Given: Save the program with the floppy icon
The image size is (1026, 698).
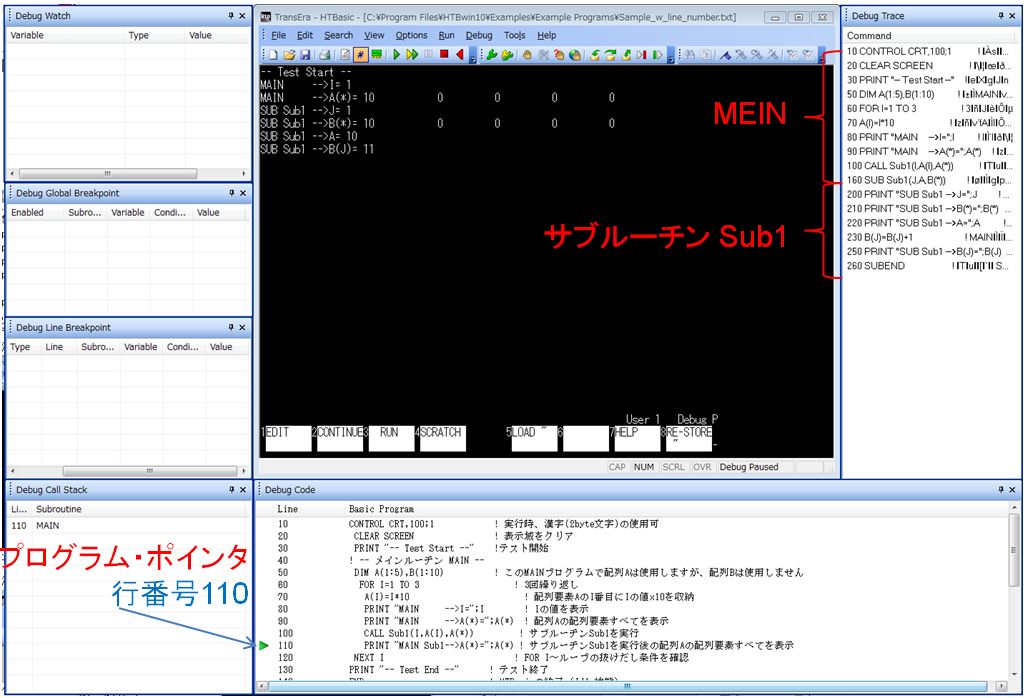Looking at the screenshot, I should (x=305, y=55).
